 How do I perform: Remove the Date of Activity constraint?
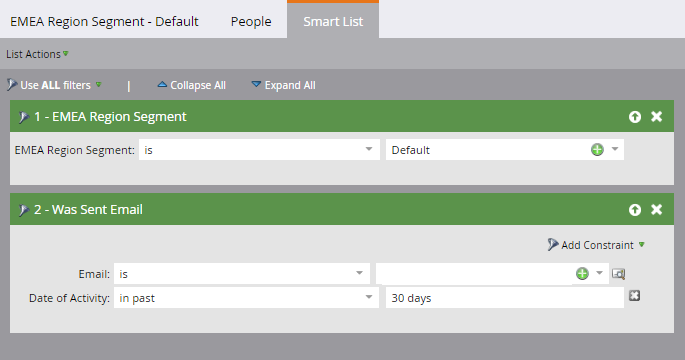[634, 296]
